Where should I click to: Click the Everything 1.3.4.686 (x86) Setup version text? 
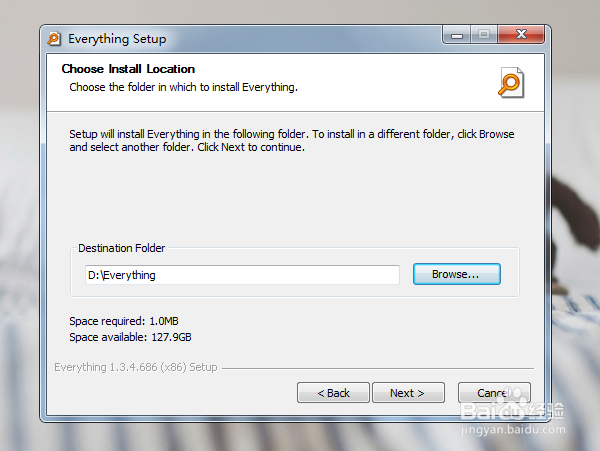click(x=136, y=367)
